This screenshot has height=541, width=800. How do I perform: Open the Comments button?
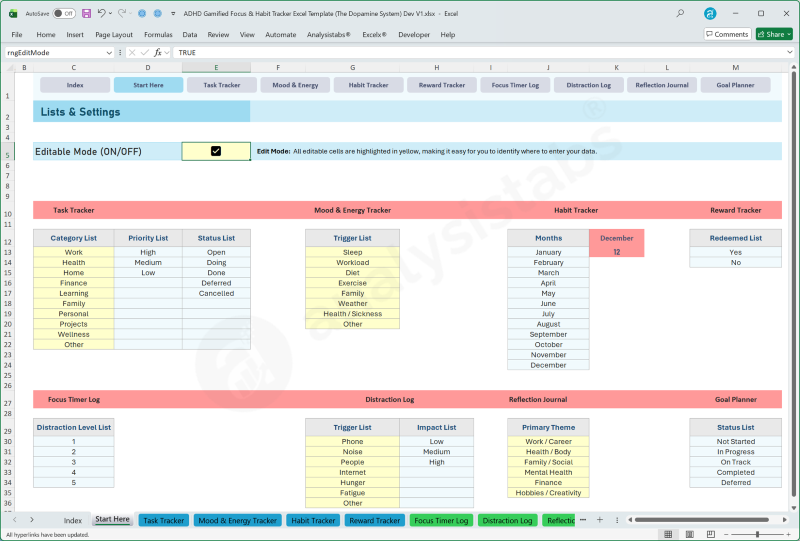coord(727,34)
